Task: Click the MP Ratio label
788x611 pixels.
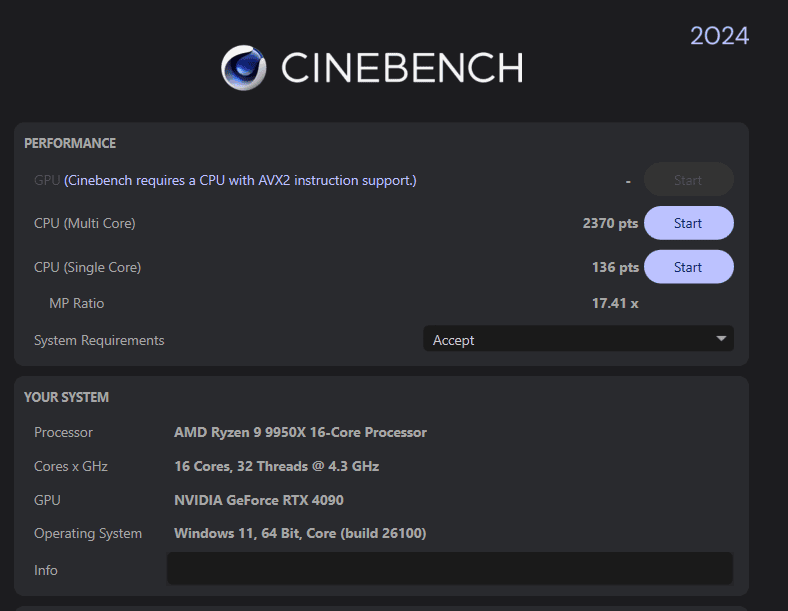Action: tap(76, 303)
